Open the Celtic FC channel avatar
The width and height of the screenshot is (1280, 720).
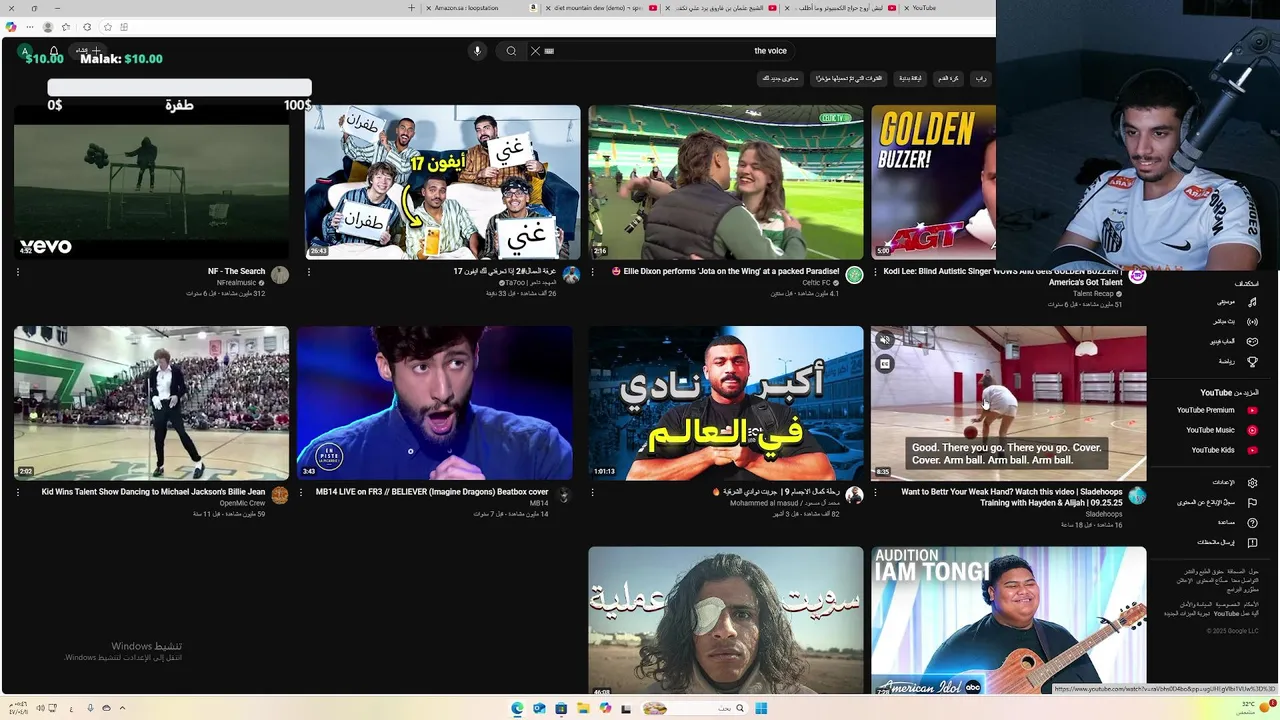tap(854, 275)
